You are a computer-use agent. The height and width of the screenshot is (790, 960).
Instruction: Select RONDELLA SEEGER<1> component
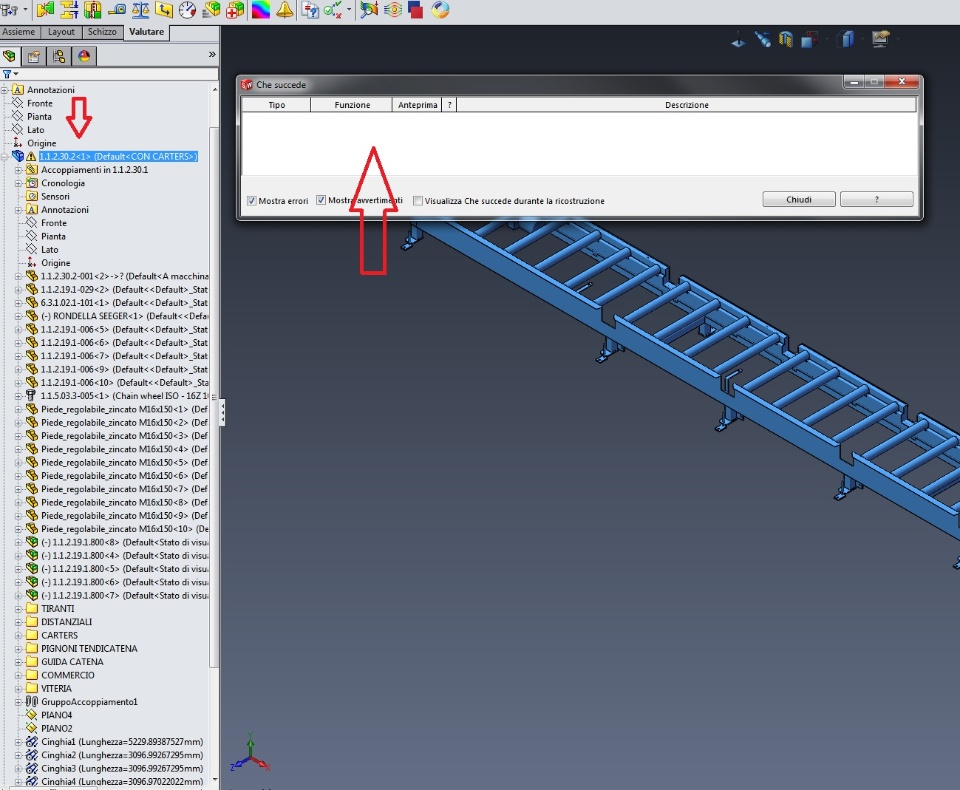(x=124, y=316)
